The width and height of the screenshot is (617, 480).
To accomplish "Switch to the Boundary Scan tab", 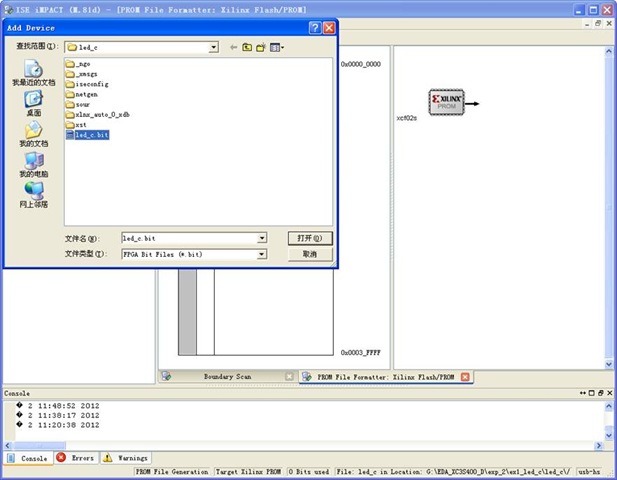I will click(x=227, y=377).
